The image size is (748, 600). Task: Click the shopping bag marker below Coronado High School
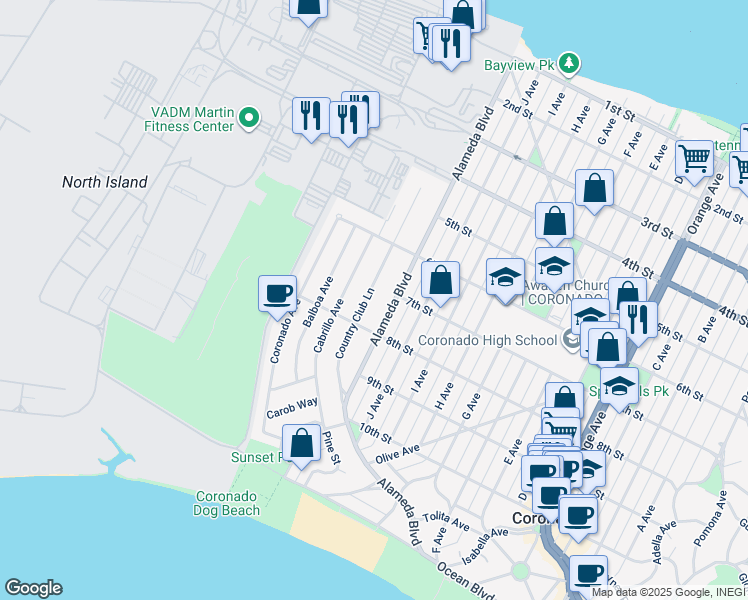(608, 348)
